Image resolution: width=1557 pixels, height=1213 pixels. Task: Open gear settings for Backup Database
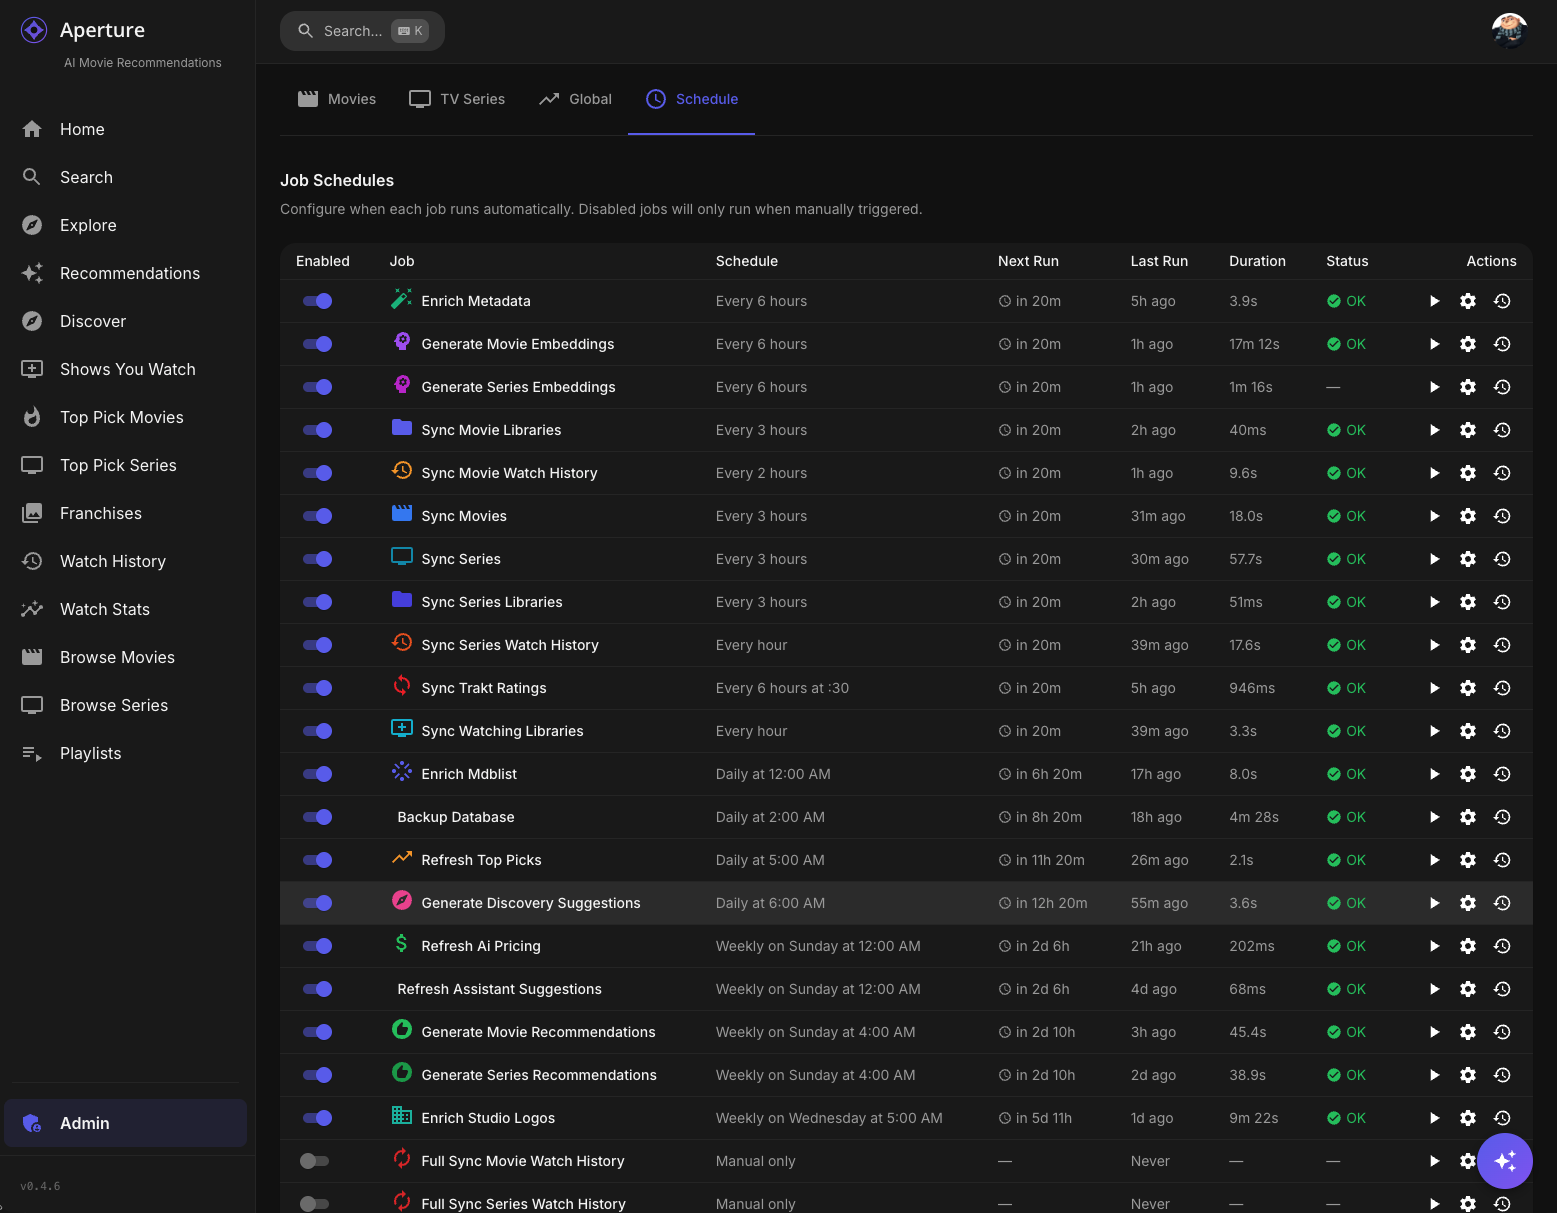tap(1467, 817)
